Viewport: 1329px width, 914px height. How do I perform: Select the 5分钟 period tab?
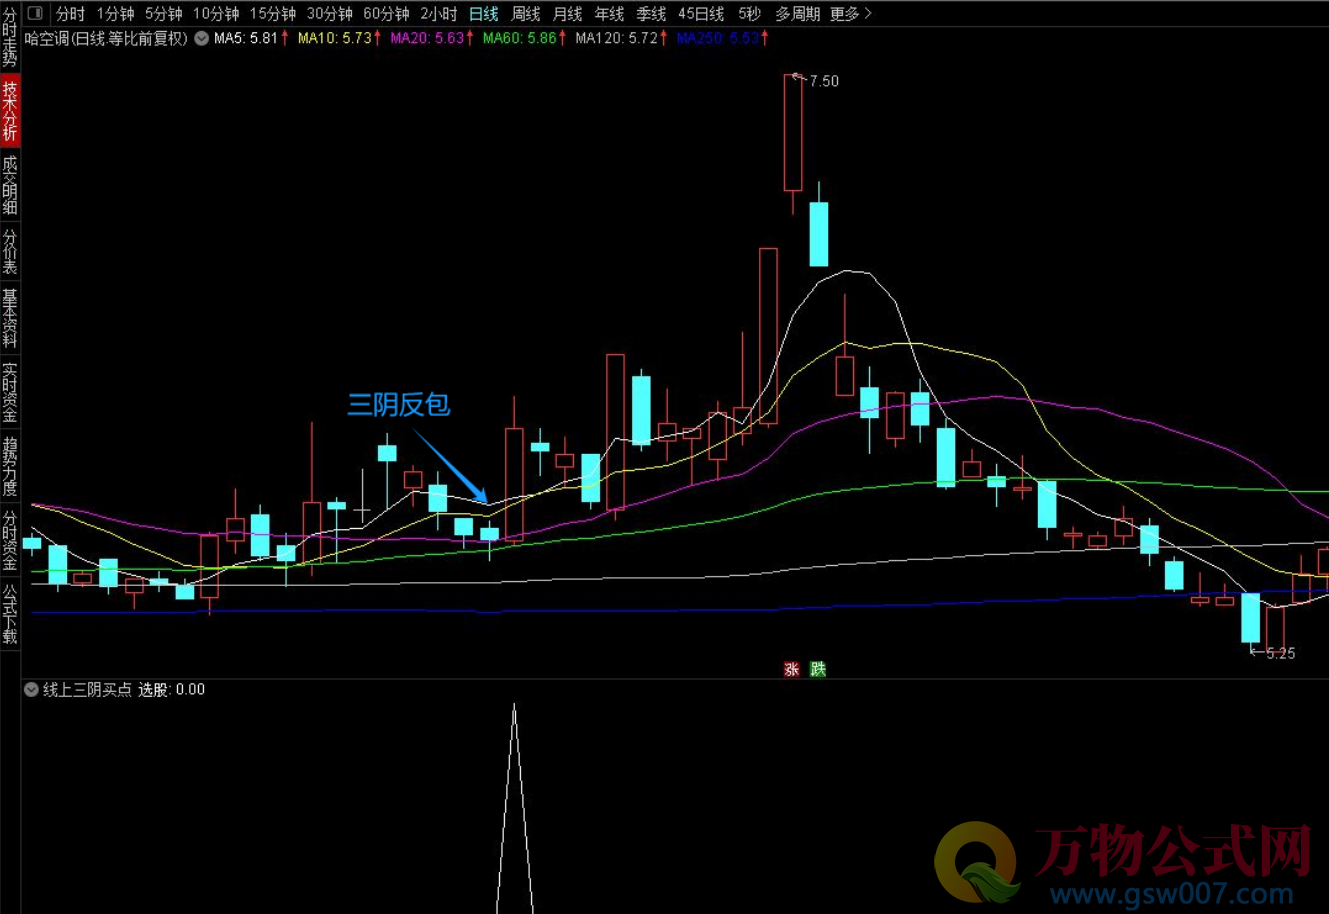[x=163, y=14]
